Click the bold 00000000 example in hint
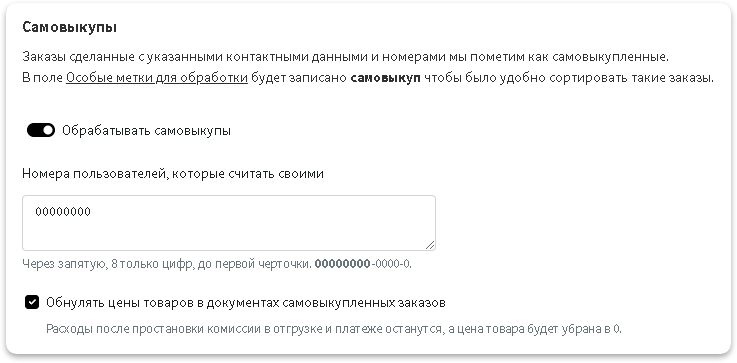This screenshot has width=737, height=363. 343,264
